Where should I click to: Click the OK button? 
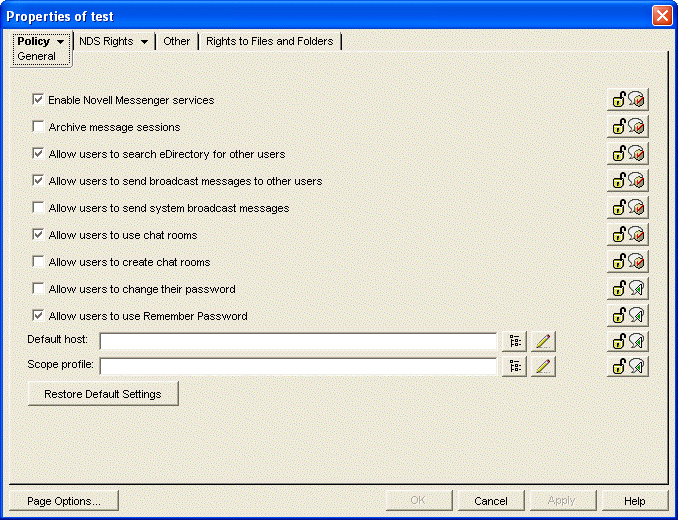418,501
